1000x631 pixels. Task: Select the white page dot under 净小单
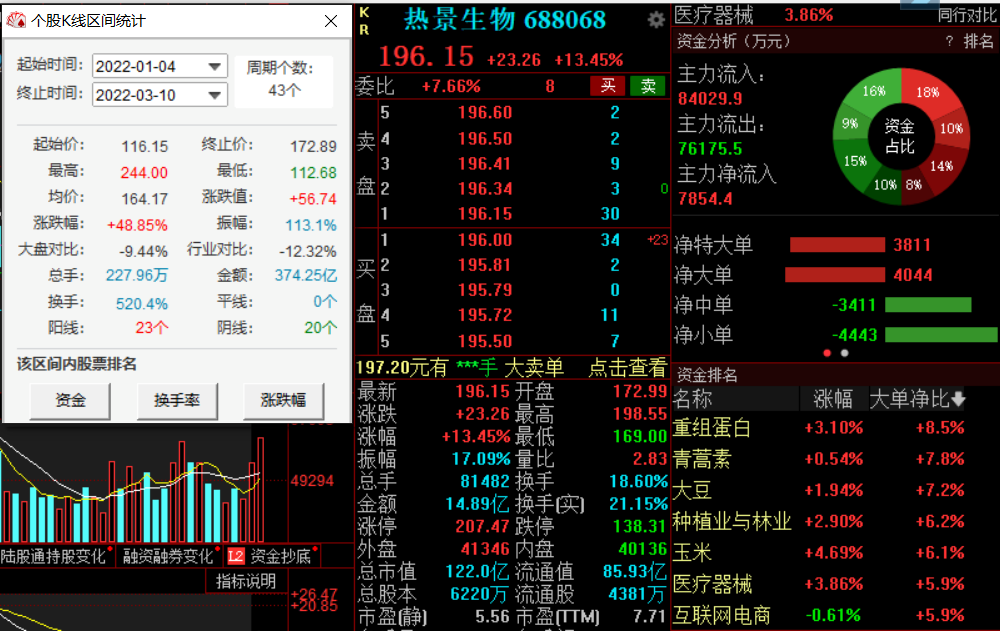coord(844,353)
